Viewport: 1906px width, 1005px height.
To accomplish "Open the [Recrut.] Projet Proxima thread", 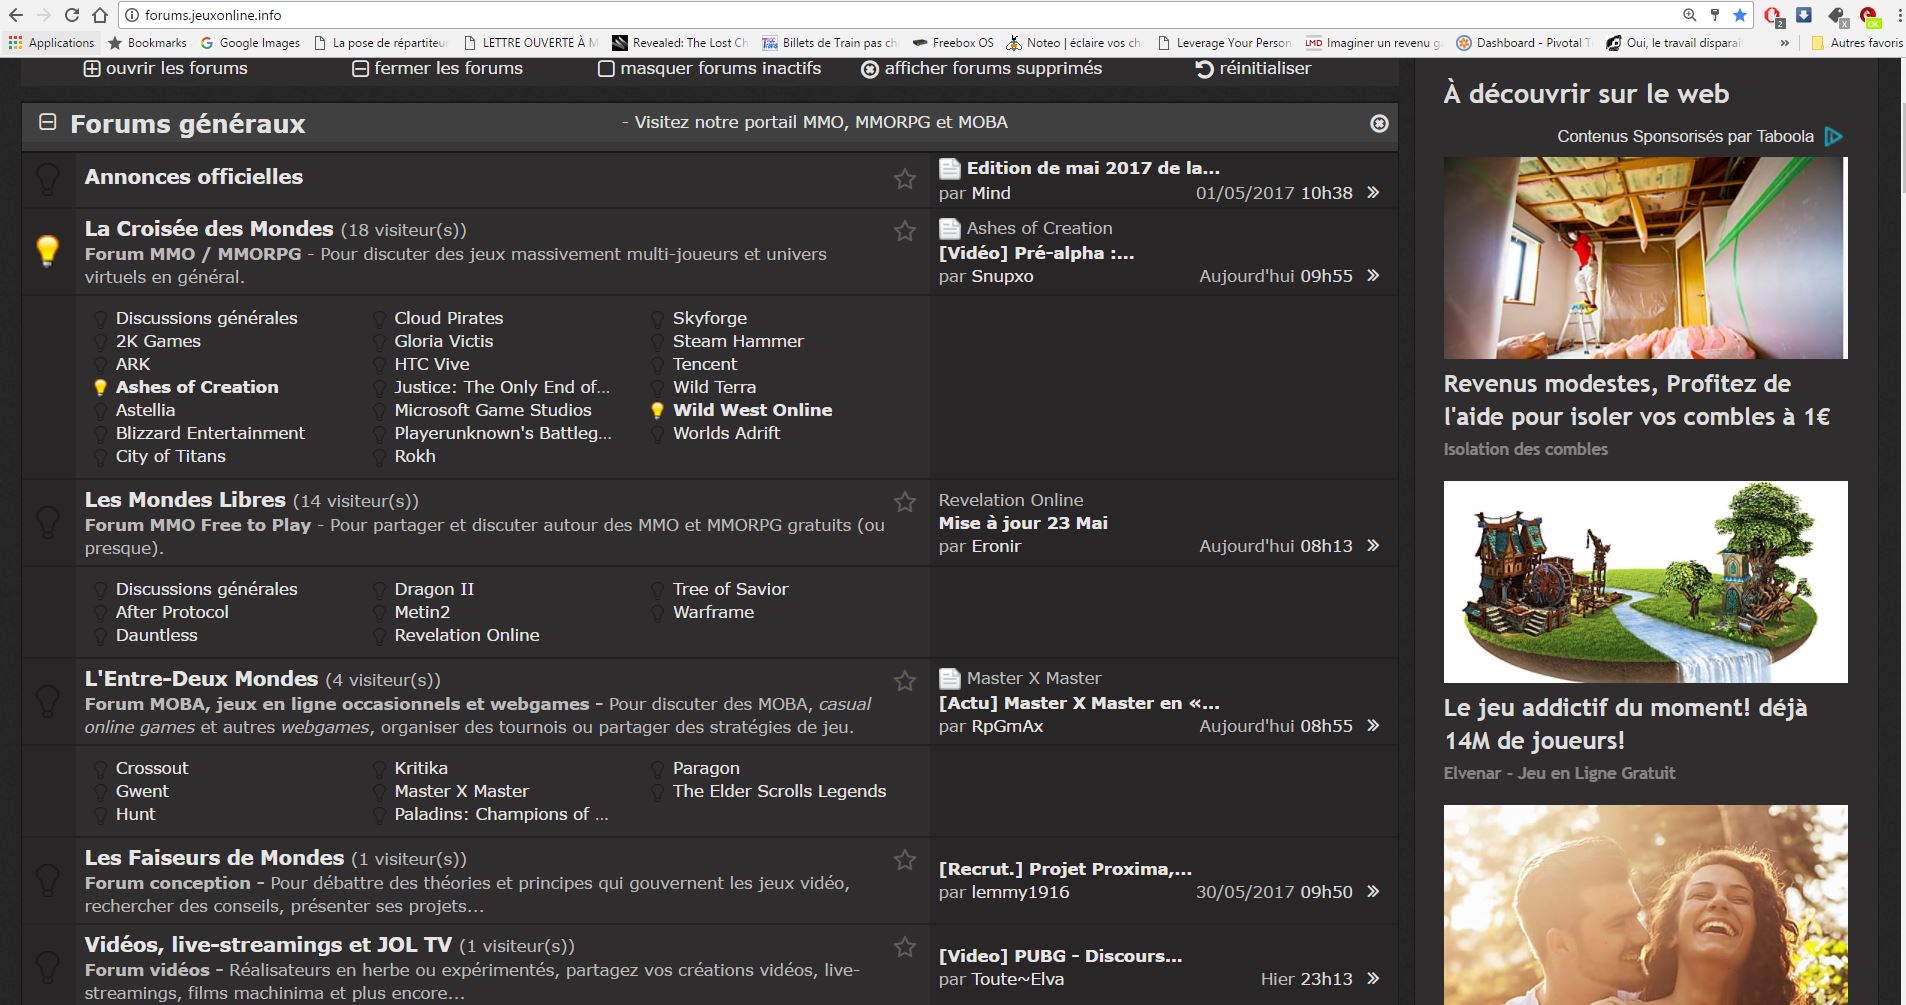I will pos(1065,869).
